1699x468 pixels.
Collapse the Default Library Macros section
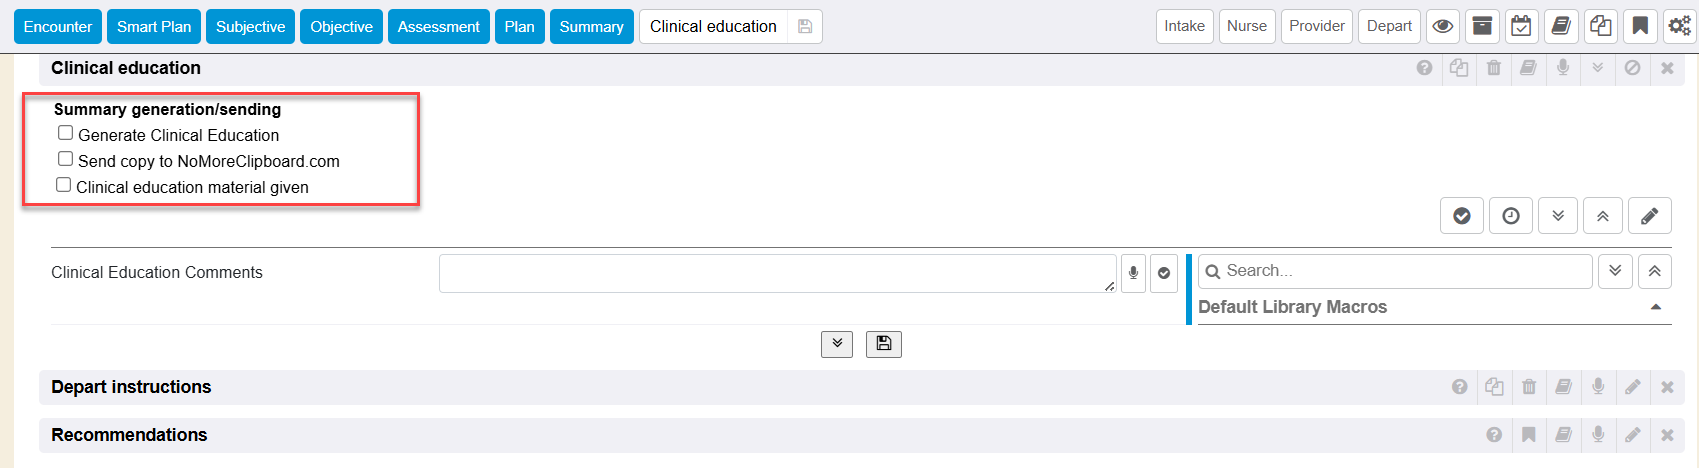tap(1655, 307)
